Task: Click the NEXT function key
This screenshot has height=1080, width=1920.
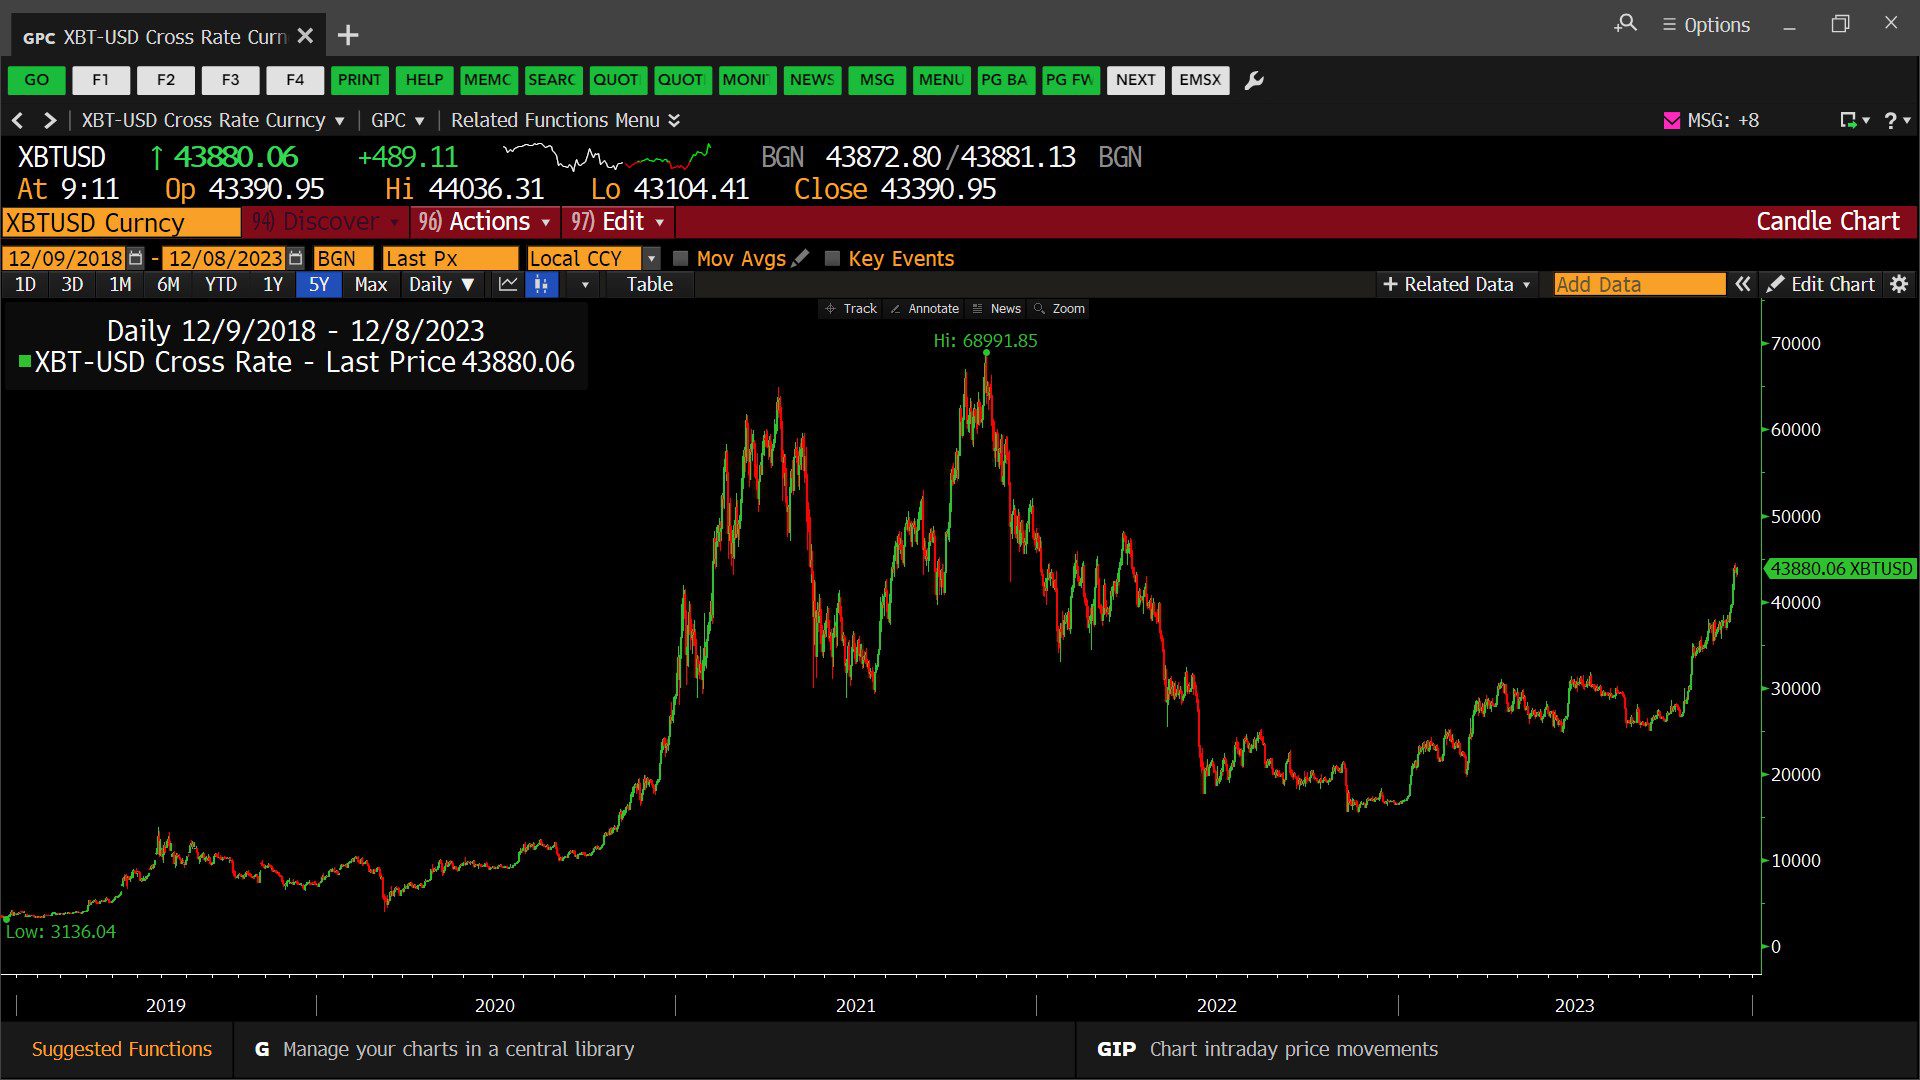Action: click(x=1136, y=80)
